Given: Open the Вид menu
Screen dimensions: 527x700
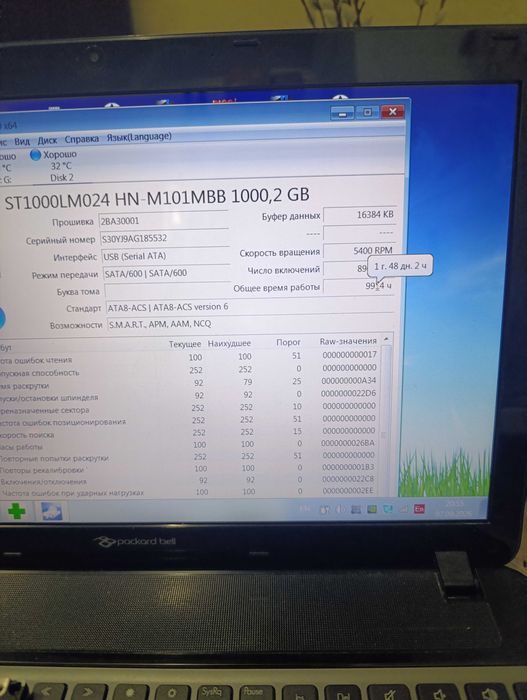Looking at the screenshot, I should pyautogui.click(x=21, y=142).
